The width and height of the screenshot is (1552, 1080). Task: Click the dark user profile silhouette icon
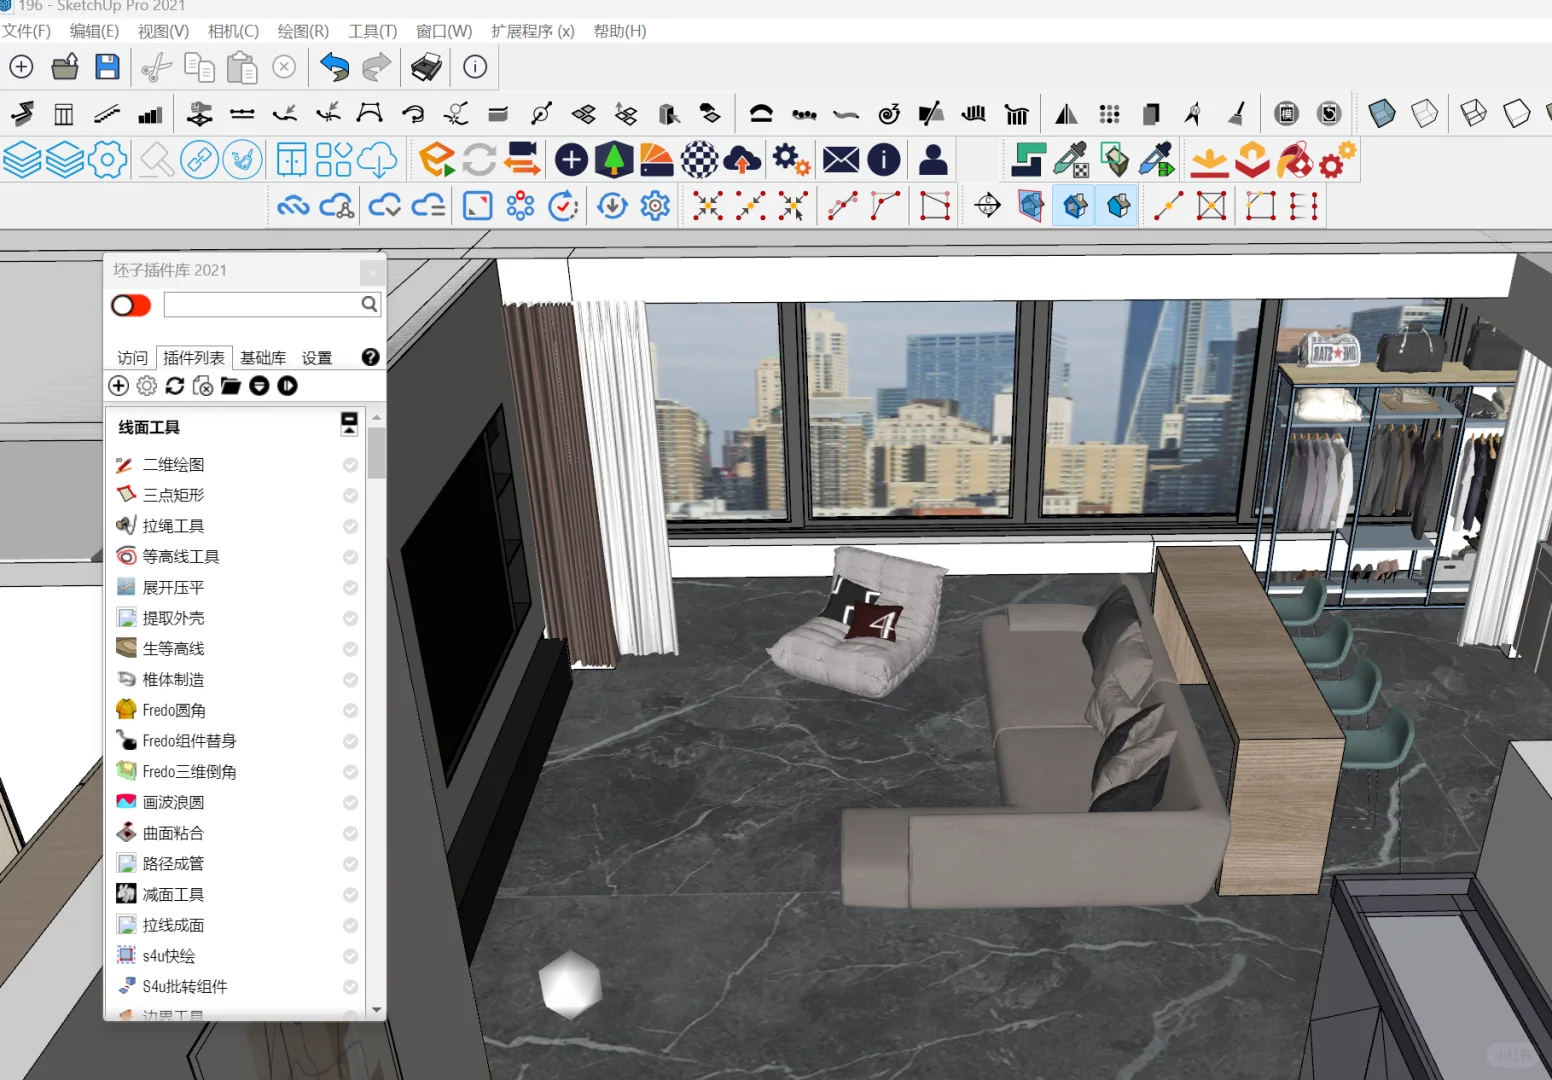point(933,160)
